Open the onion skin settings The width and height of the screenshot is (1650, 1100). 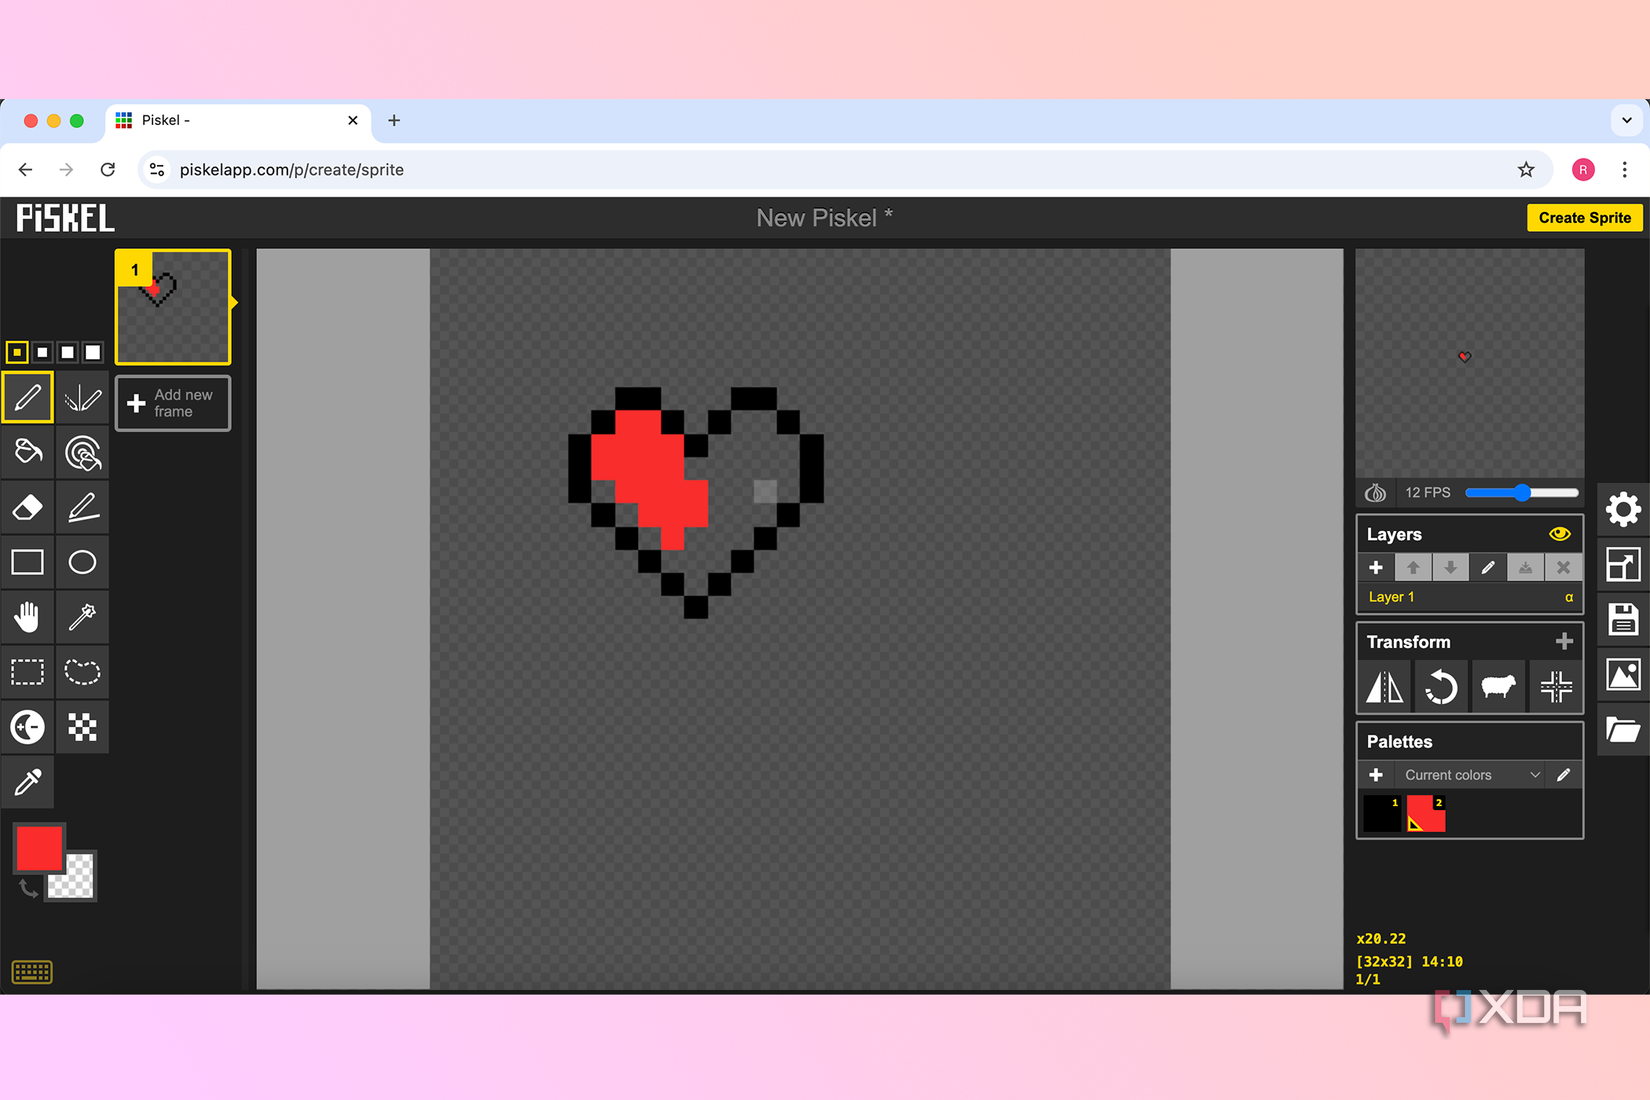coord(1375,492)
